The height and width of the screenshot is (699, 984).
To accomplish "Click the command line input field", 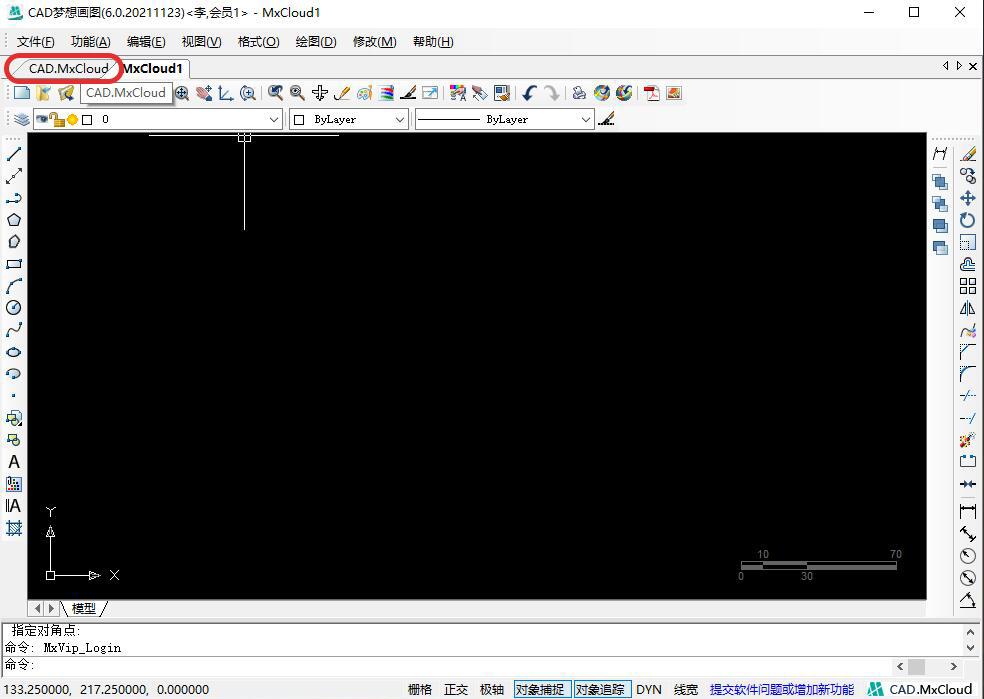I will click(450, 665).
